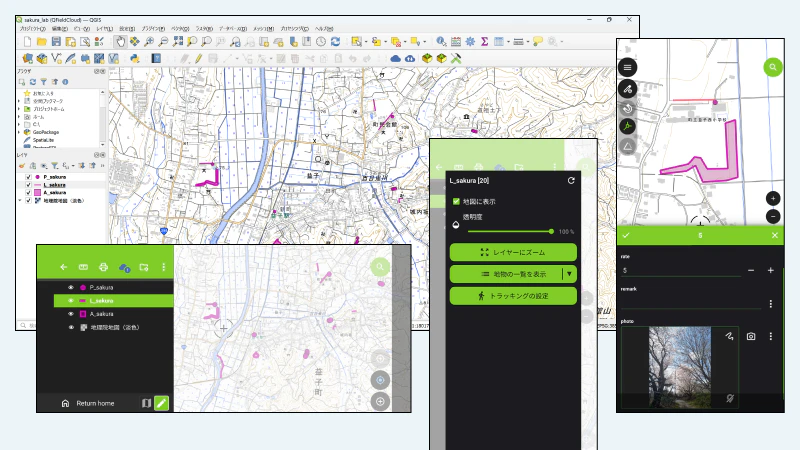800x450 pixels.
Task: Open three-dot menu in QField layer panel header
Action: point(163,267)
